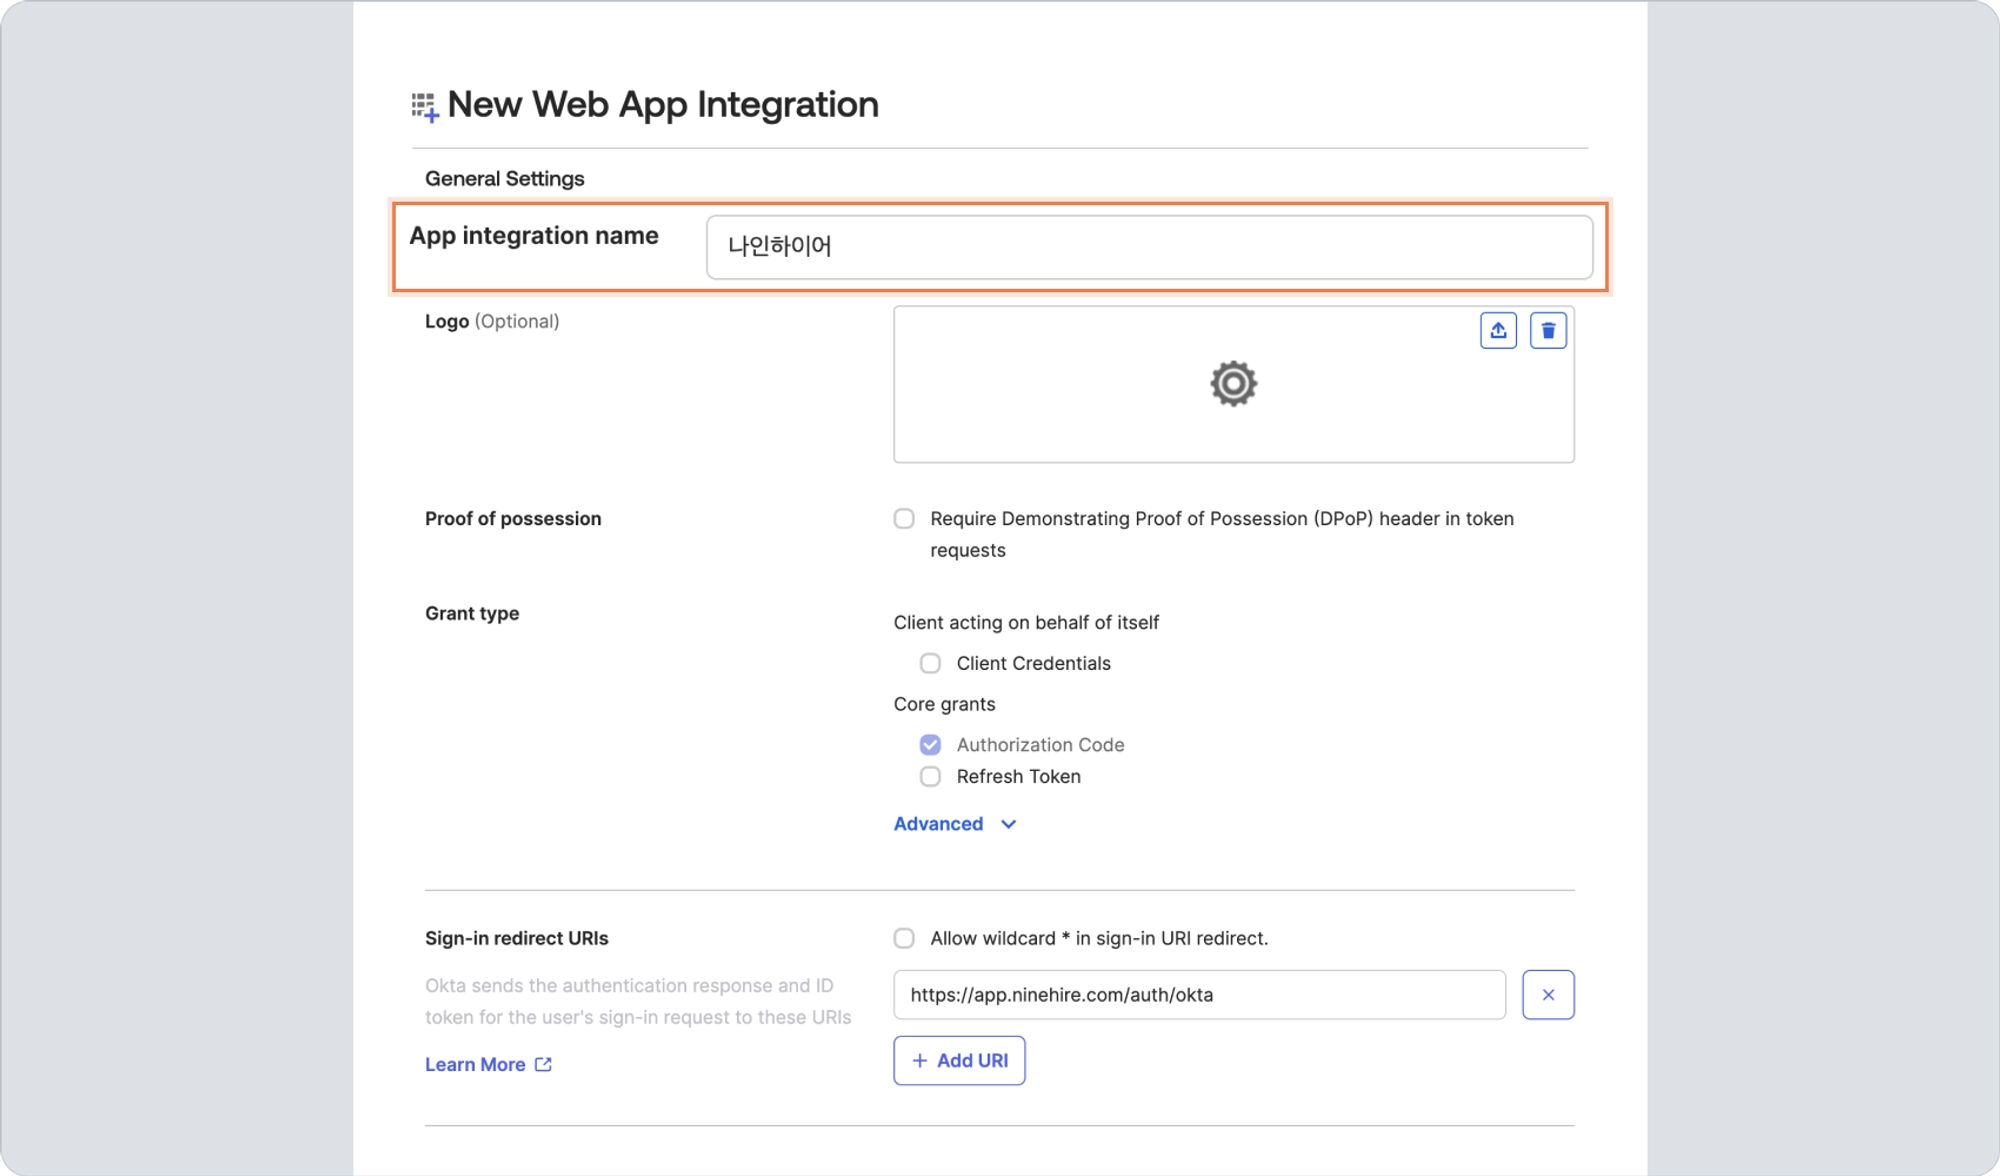Check the Client Credentials grant type
Screen dimensions: 2000x1176
click(x=930, y=663)
